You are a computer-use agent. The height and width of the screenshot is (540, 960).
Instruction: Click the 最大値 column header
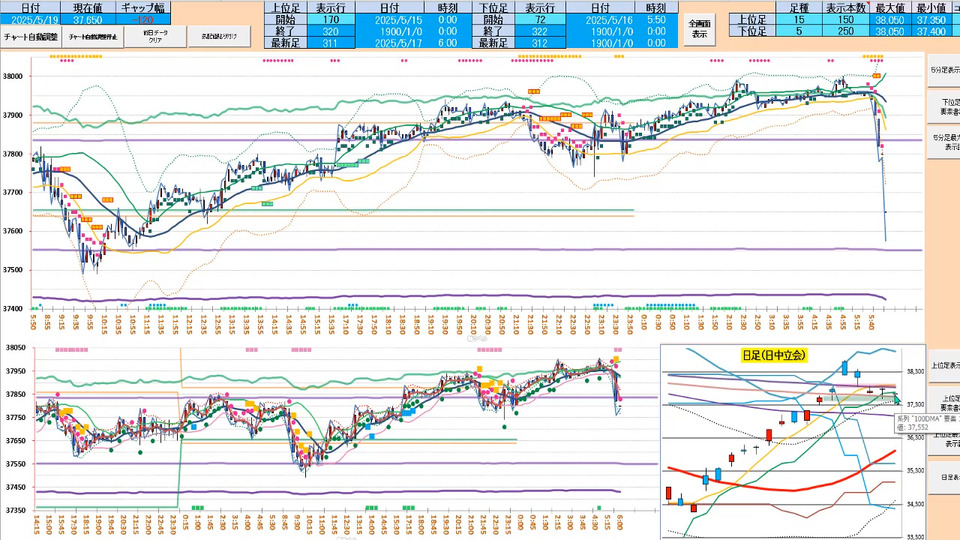pos(890,8)
